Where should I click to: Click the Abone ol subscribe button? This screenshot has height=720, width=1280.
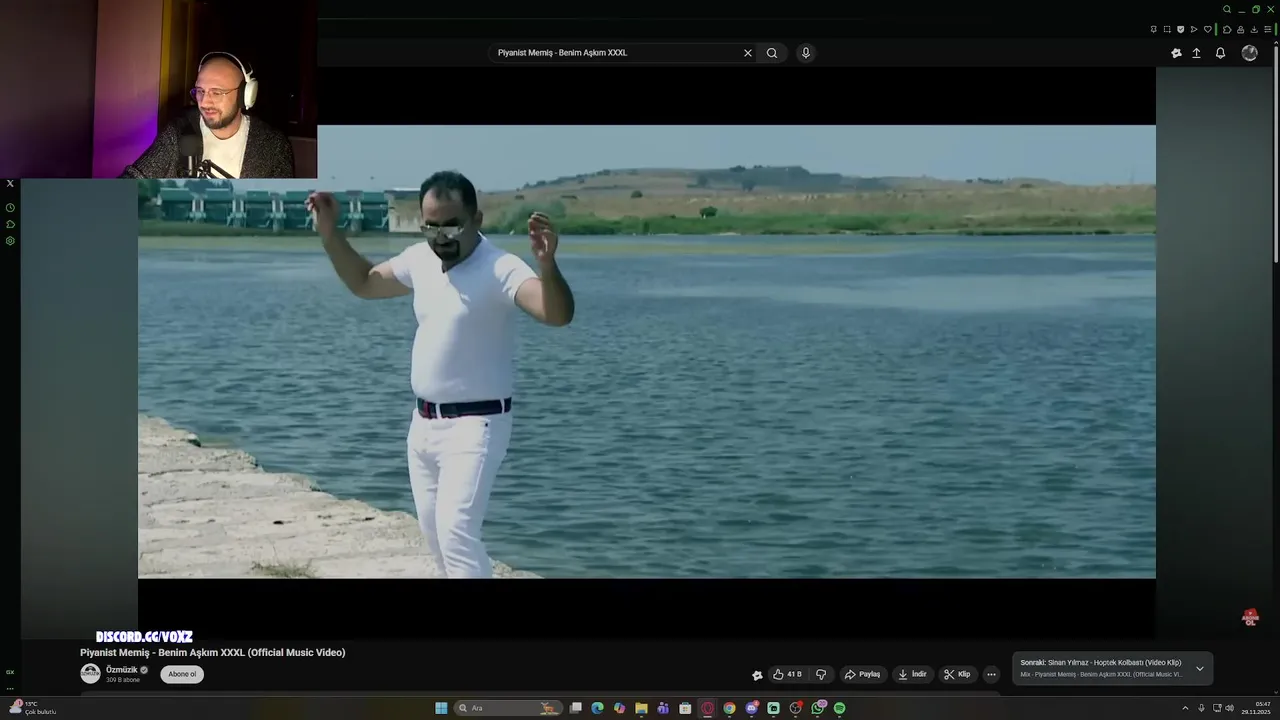pyautogui.click(x=182, y=674)
